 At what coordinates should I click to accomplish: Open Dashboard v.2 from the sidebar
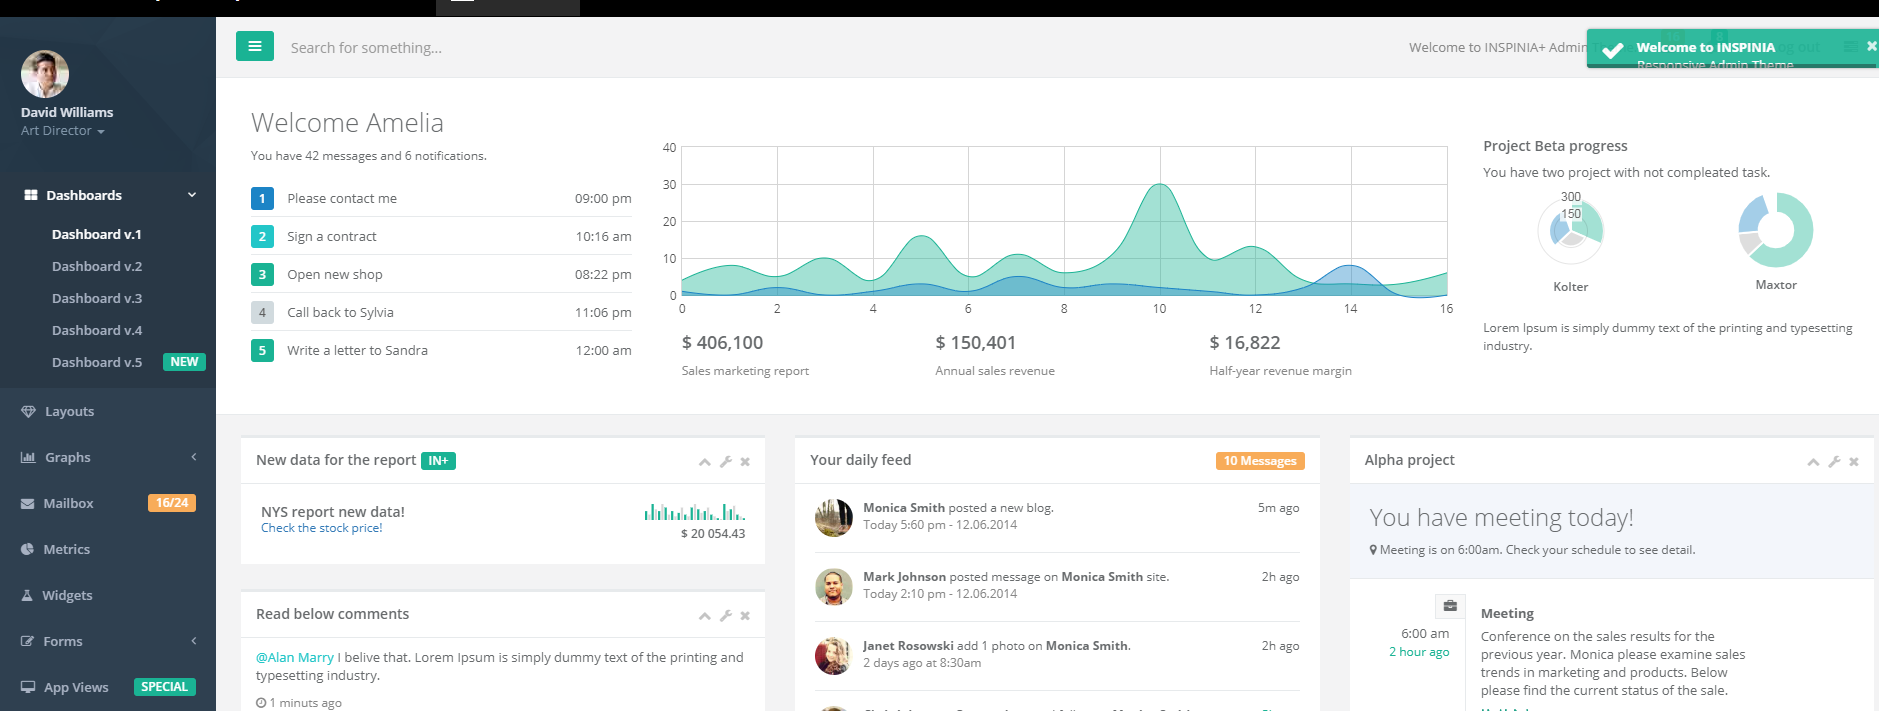97,266
